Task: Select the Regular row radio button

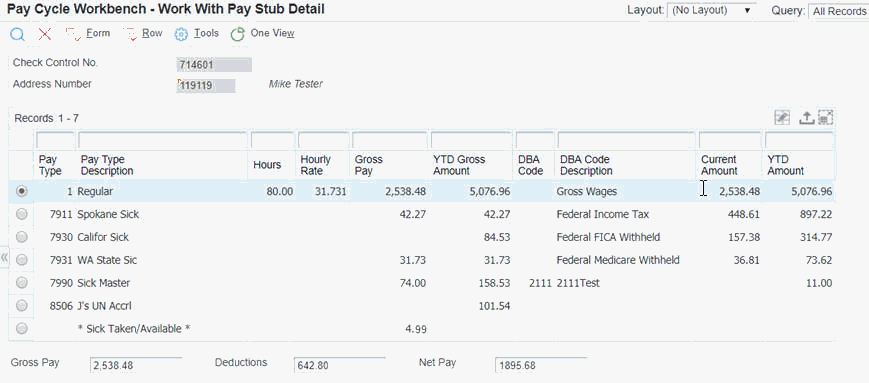Action: 22,191
